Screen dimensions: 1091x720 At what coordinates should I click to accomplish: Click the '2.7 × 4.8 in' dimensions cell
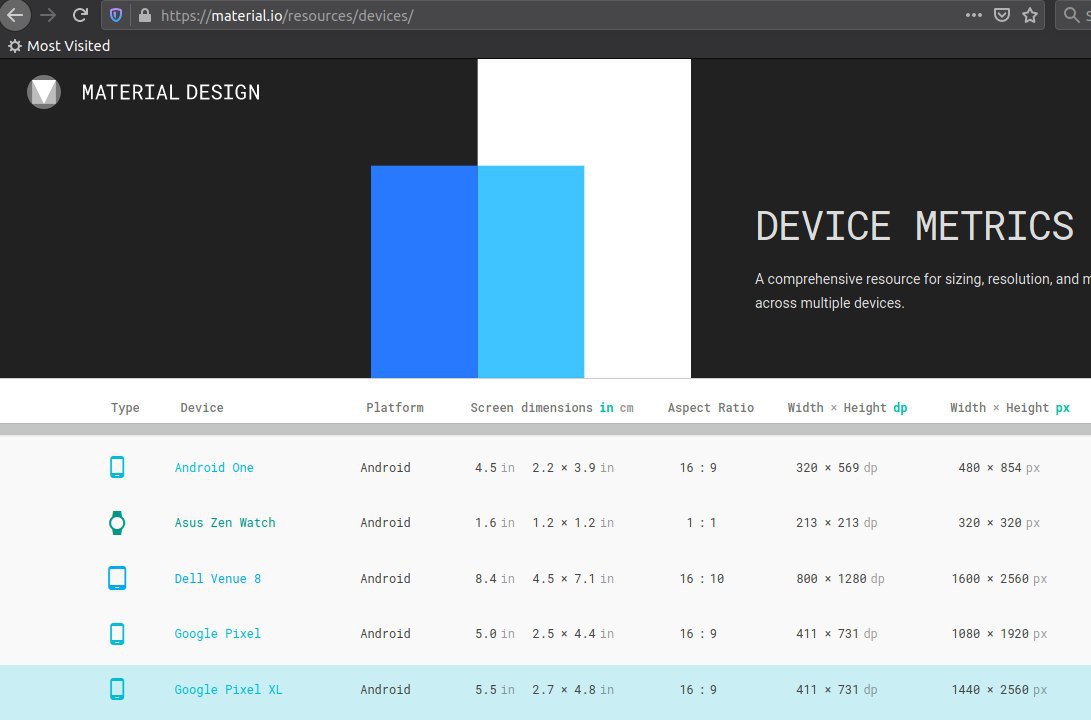[573, 689]
